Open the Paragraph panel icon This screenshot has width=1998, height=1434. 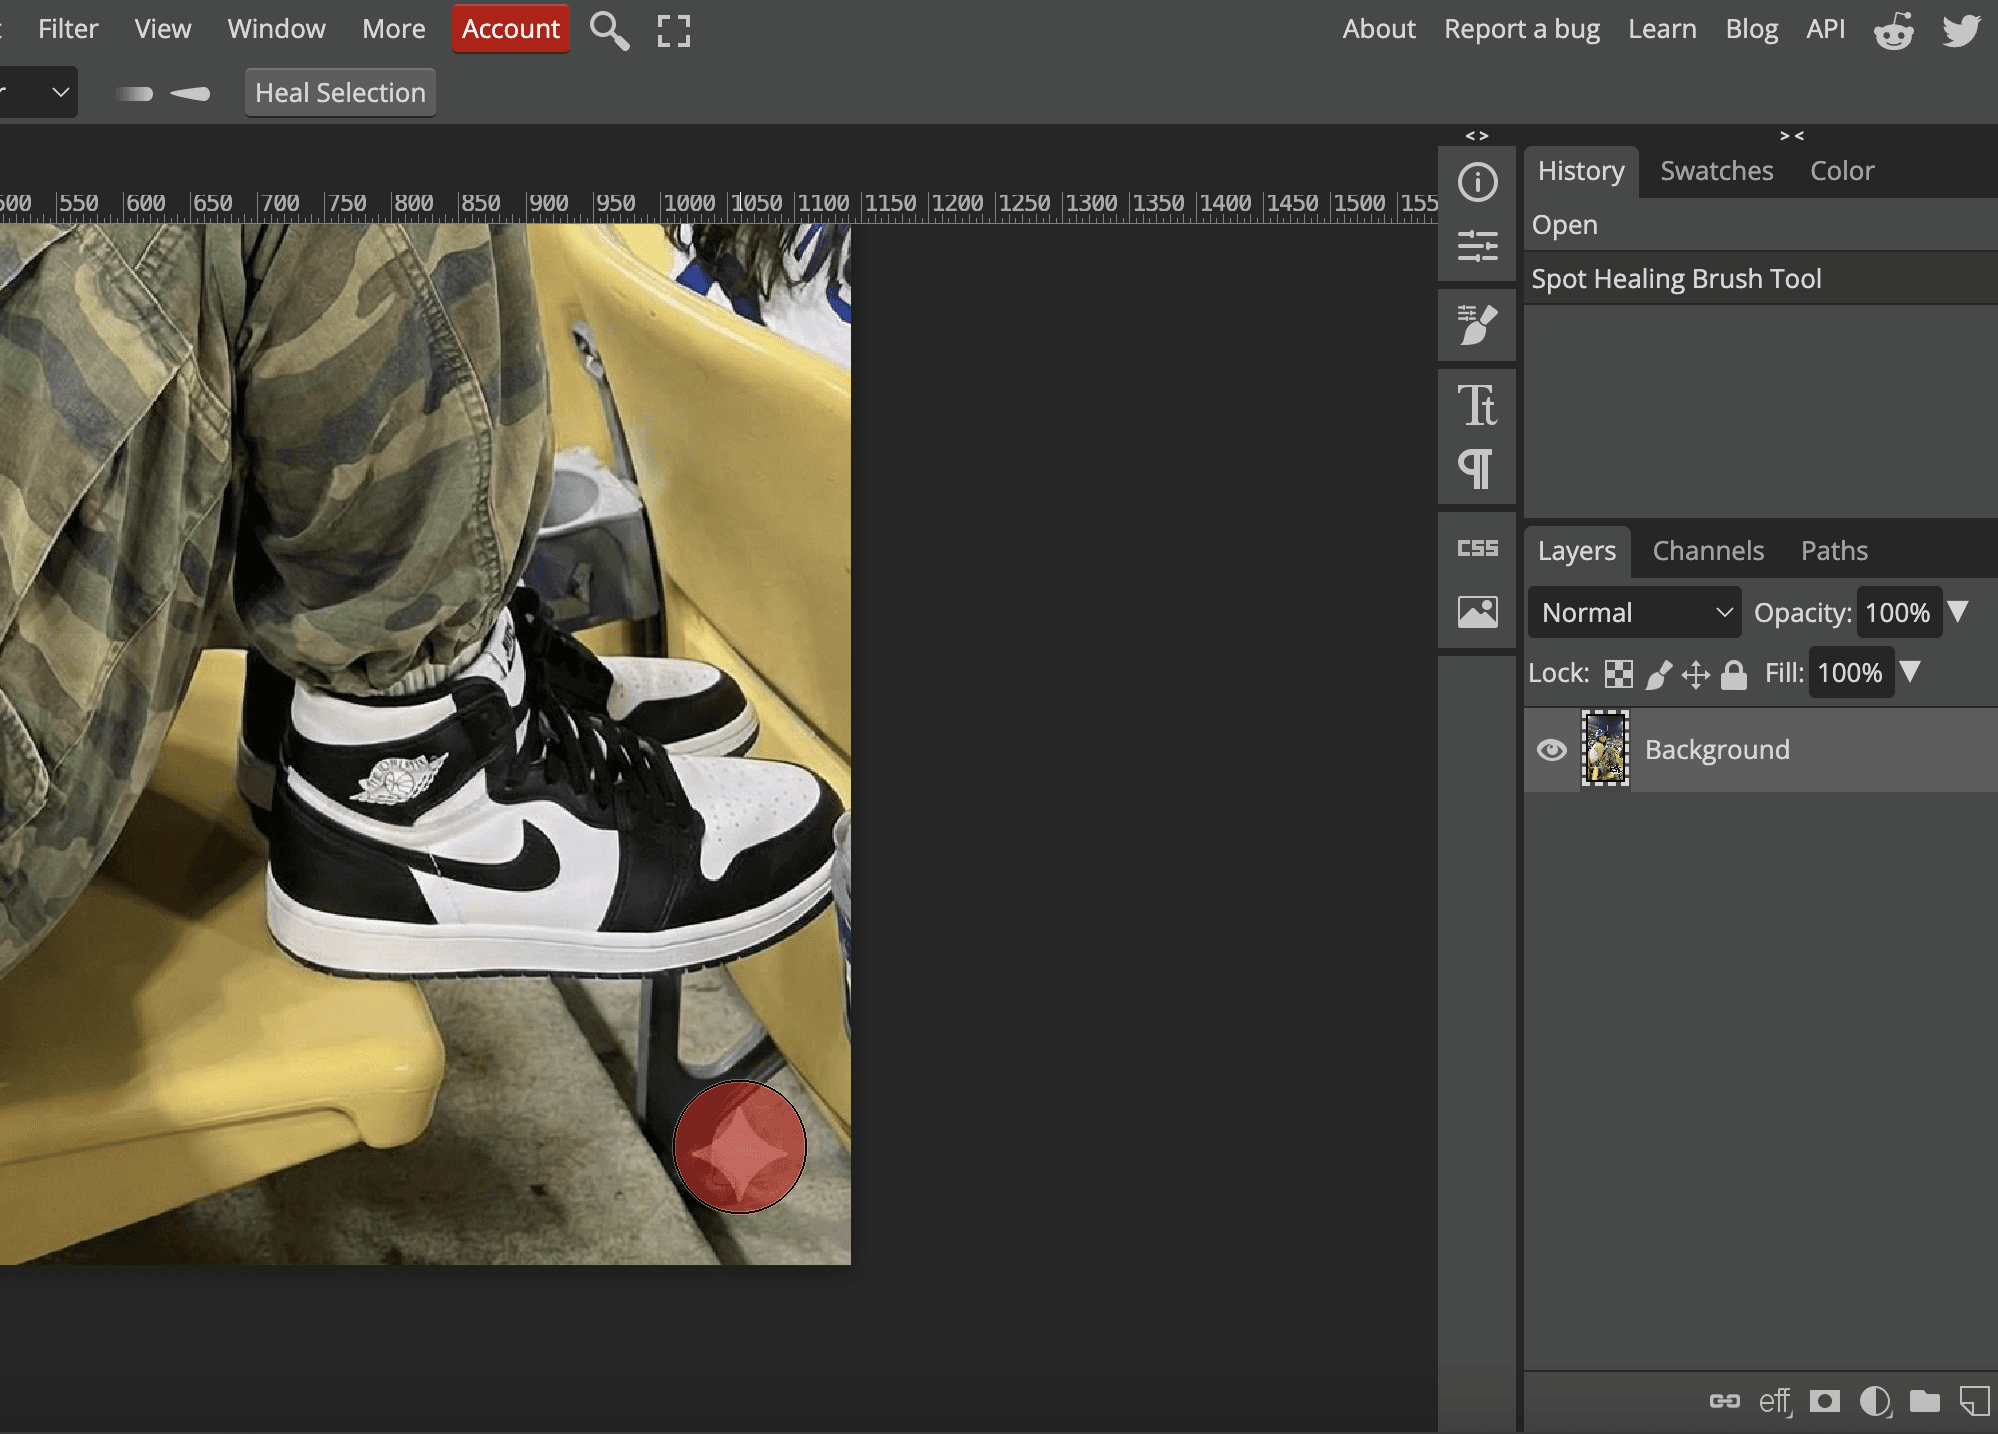click(1477, 469)
